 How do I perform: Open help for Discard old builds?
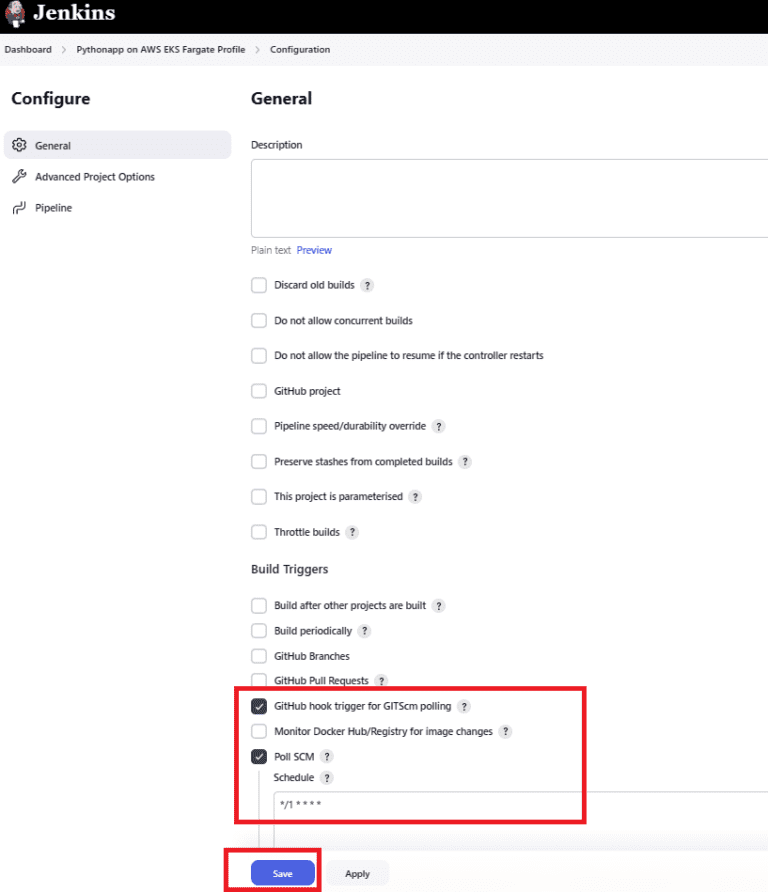pos(368,285)
